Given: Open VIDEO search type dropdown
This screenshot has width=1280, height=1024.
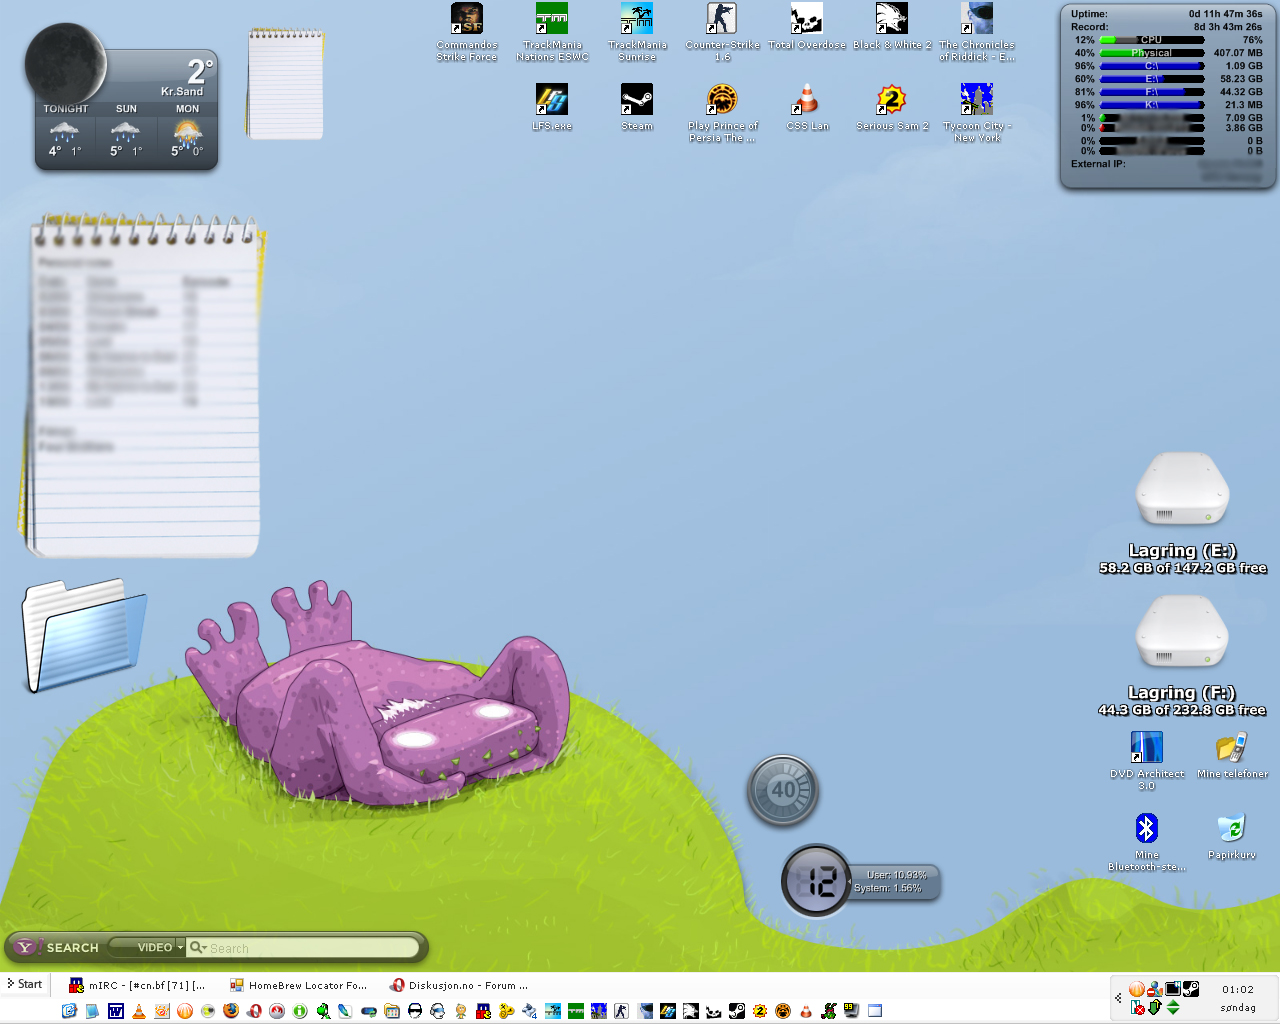Looking at the screenshot, I should (146, 947).
